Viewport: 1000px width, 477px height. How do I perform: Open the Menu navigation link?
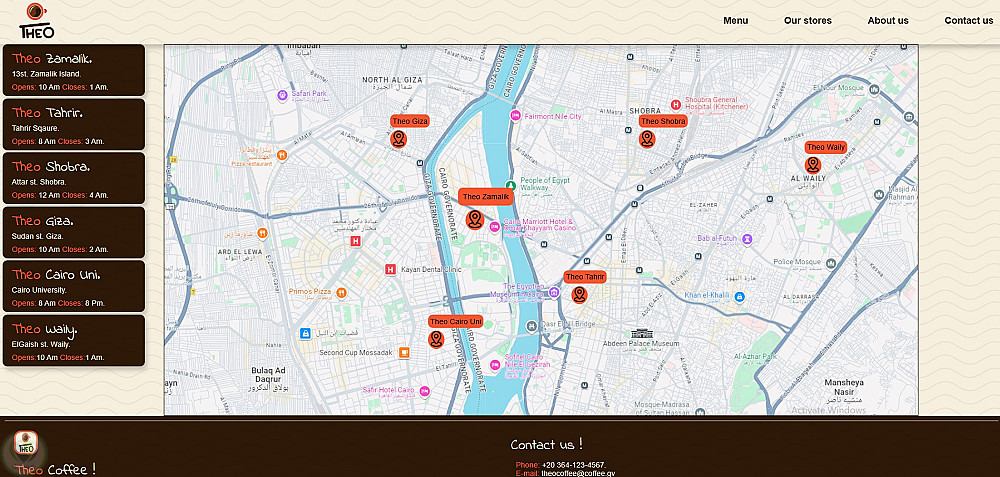[x=735, y=20]
